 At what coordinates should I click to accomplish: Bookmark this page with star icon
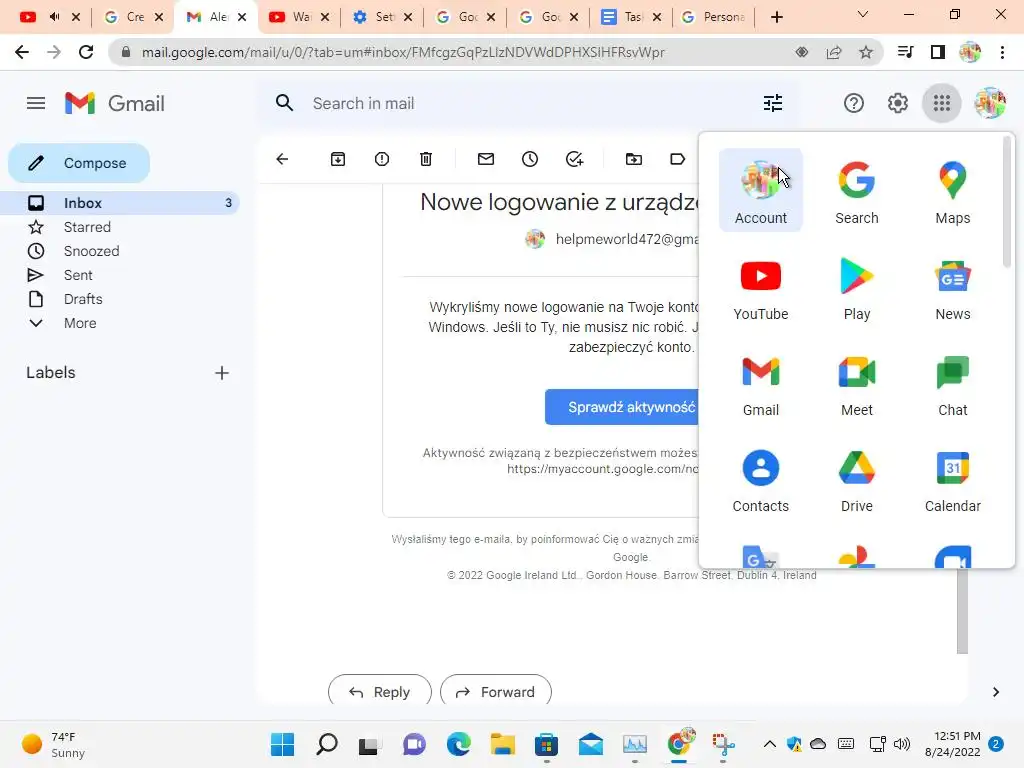(865, 52)
